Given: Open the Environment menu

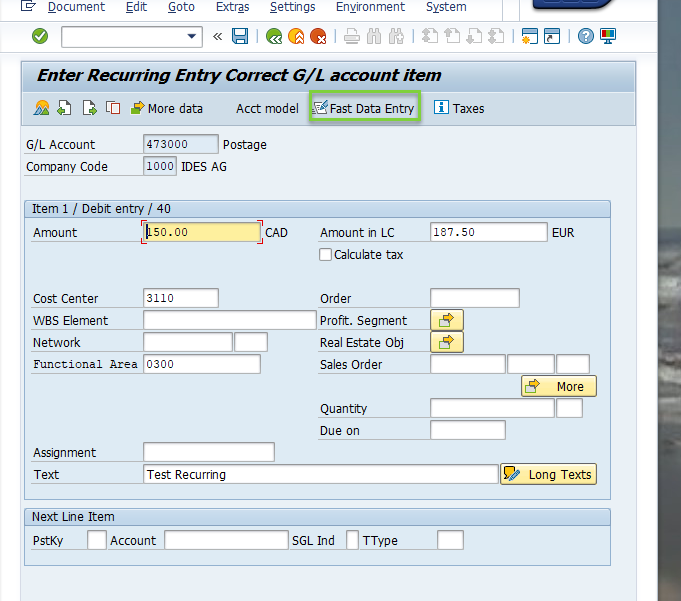Looking at the screenshot, I should [370, 7].
